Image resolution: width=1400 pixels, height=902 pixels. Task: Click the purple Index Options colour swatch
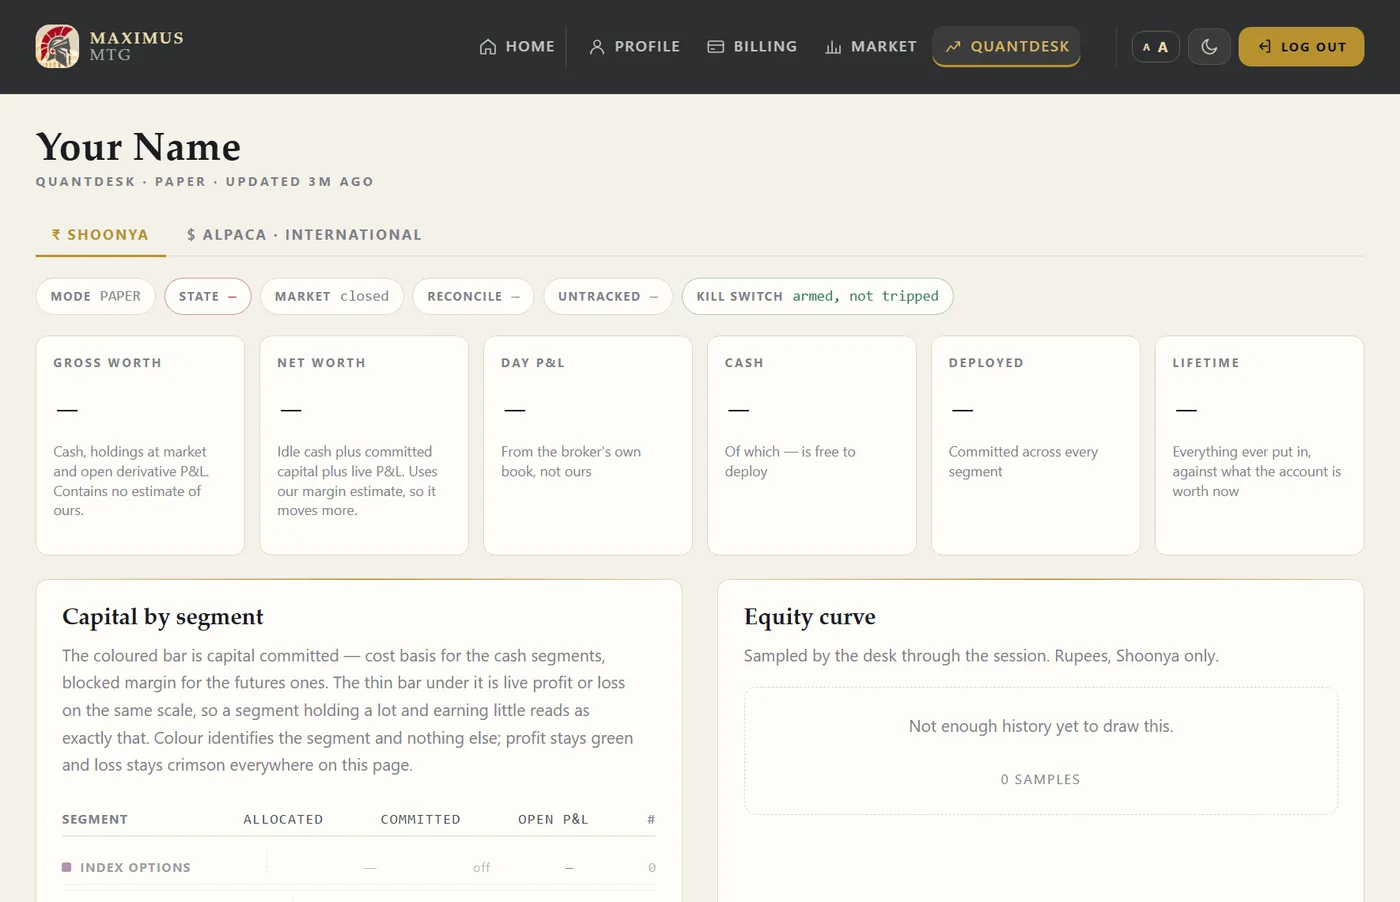pos(67,867)
